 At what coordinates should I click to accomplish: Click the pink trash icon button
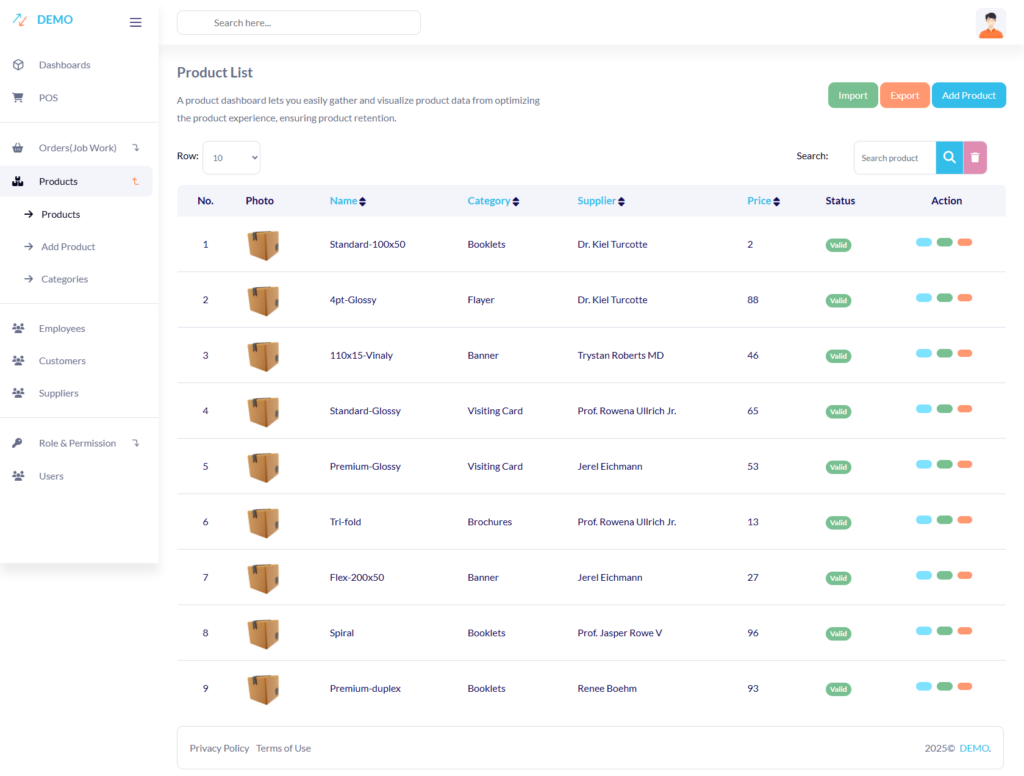(x=975, y=157)
